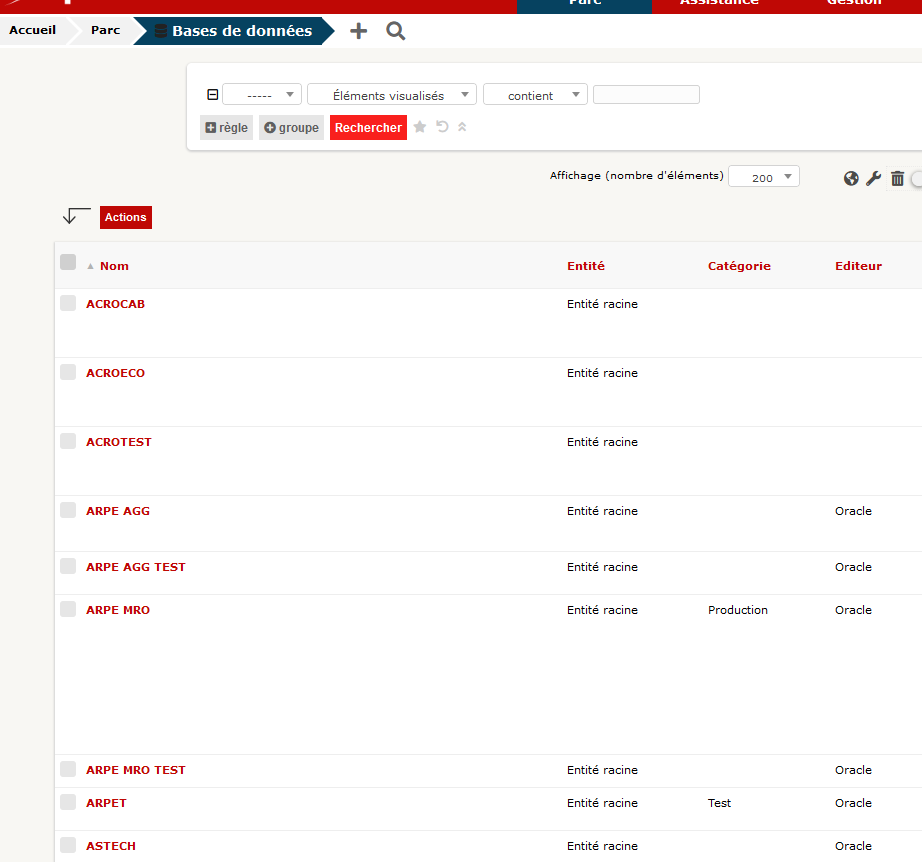Open the web export globe icon

tap(851, 177)
